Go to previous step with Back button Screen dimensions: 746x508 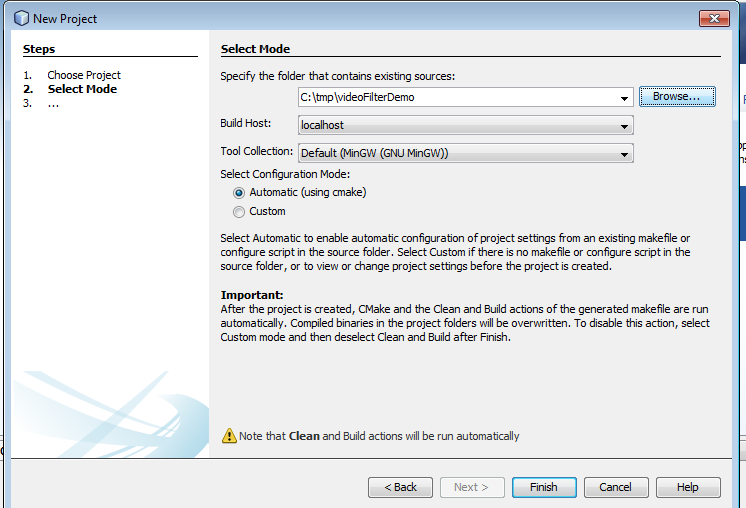point(400,487)
